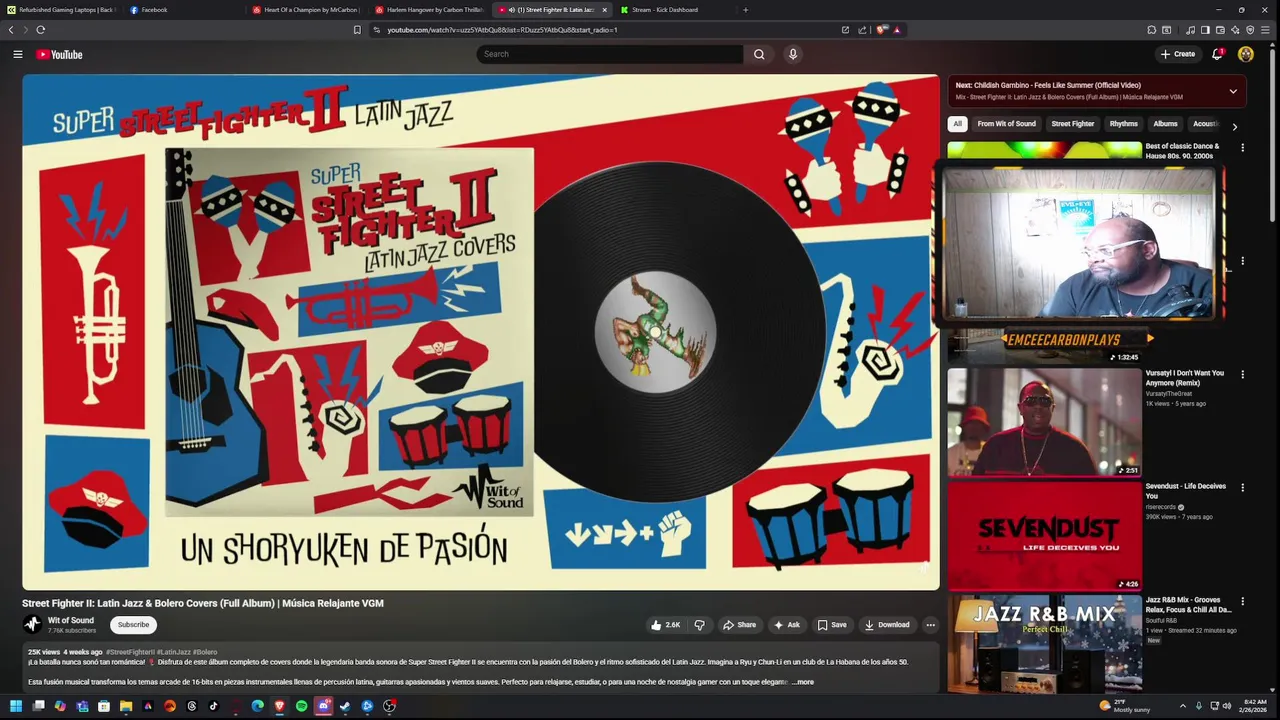This screenshot has height=720, width=1280.
Task: Go to YouTube home via logo
Action: (x=59, y=54)
